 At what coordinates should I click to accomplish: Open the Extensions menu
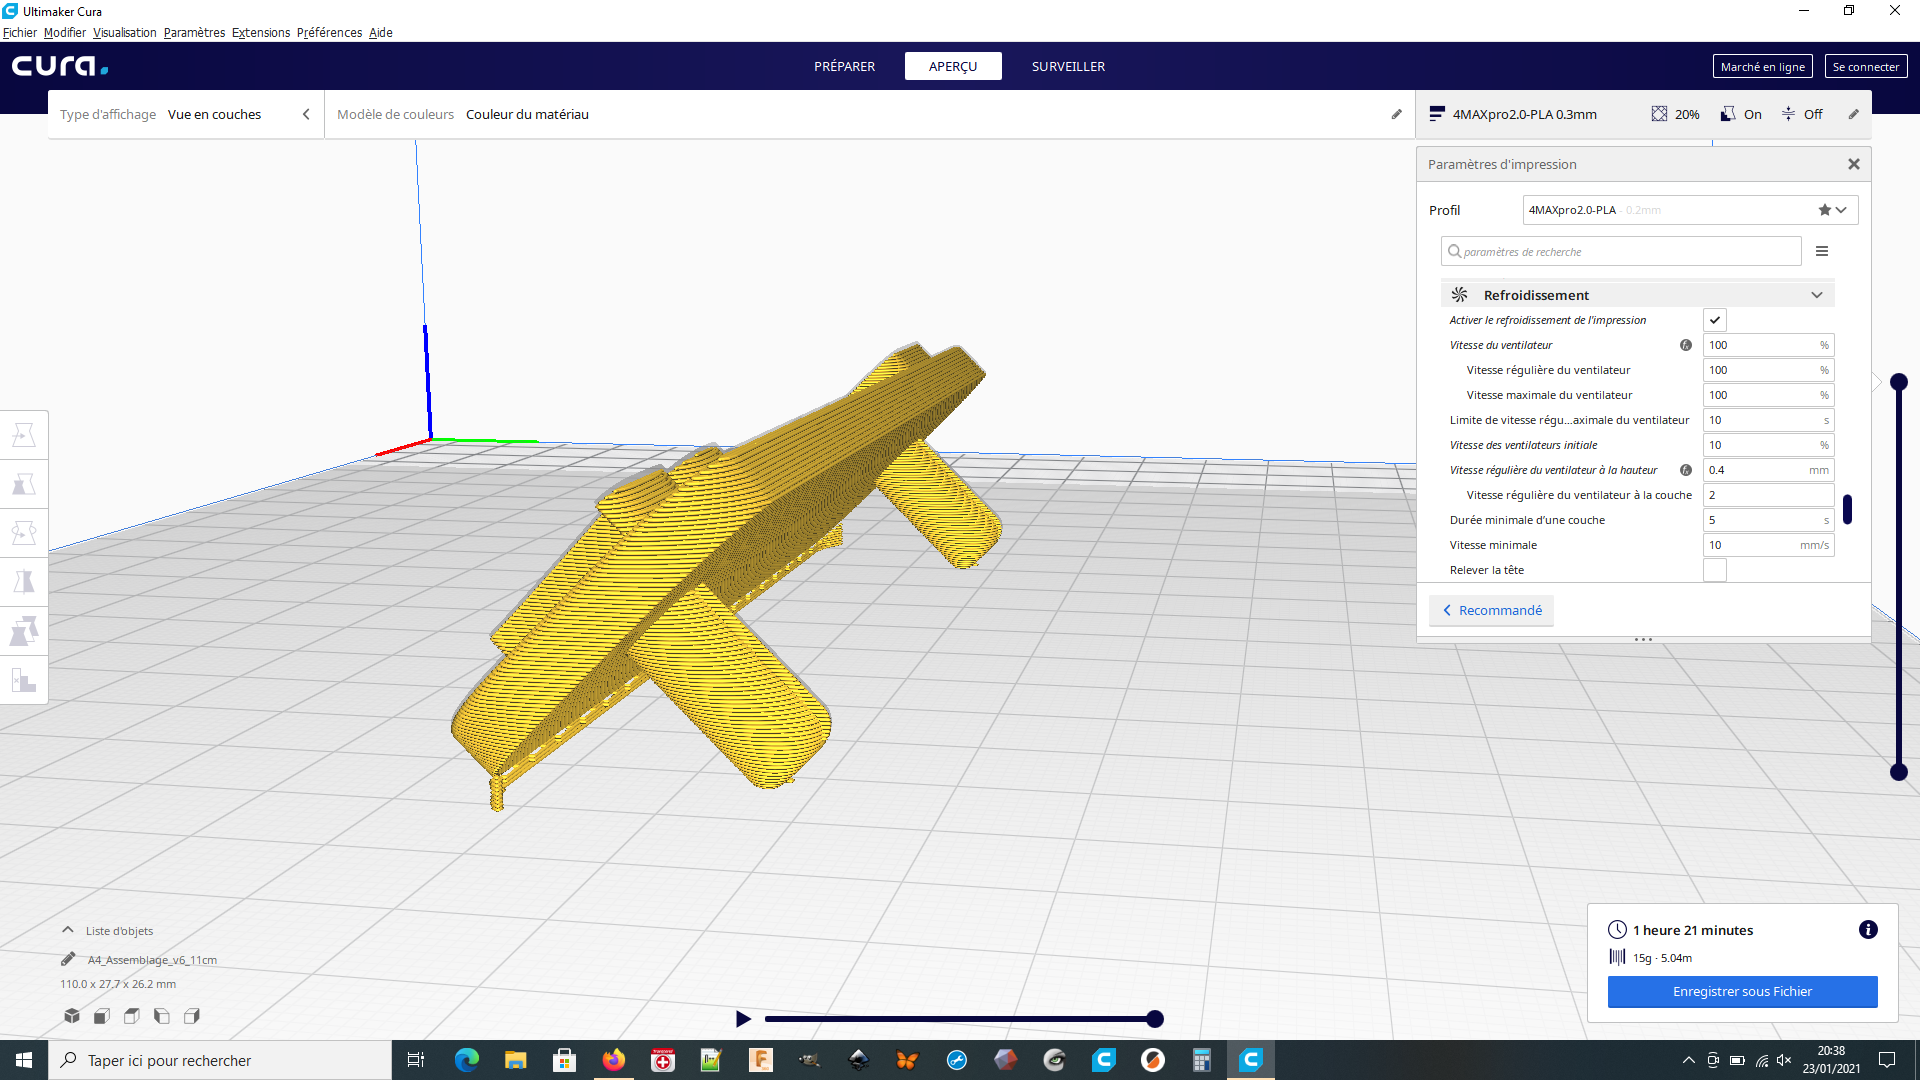[x=261, y=32]
